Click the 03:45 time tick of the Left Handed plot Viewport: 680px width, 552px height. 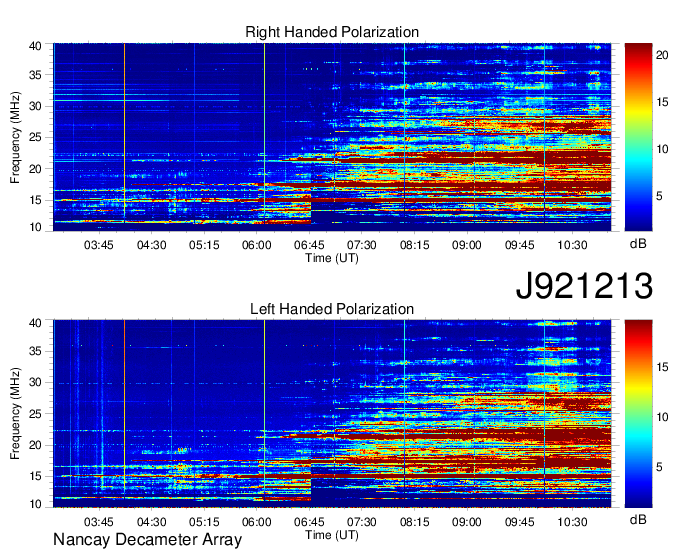(99, 522)
